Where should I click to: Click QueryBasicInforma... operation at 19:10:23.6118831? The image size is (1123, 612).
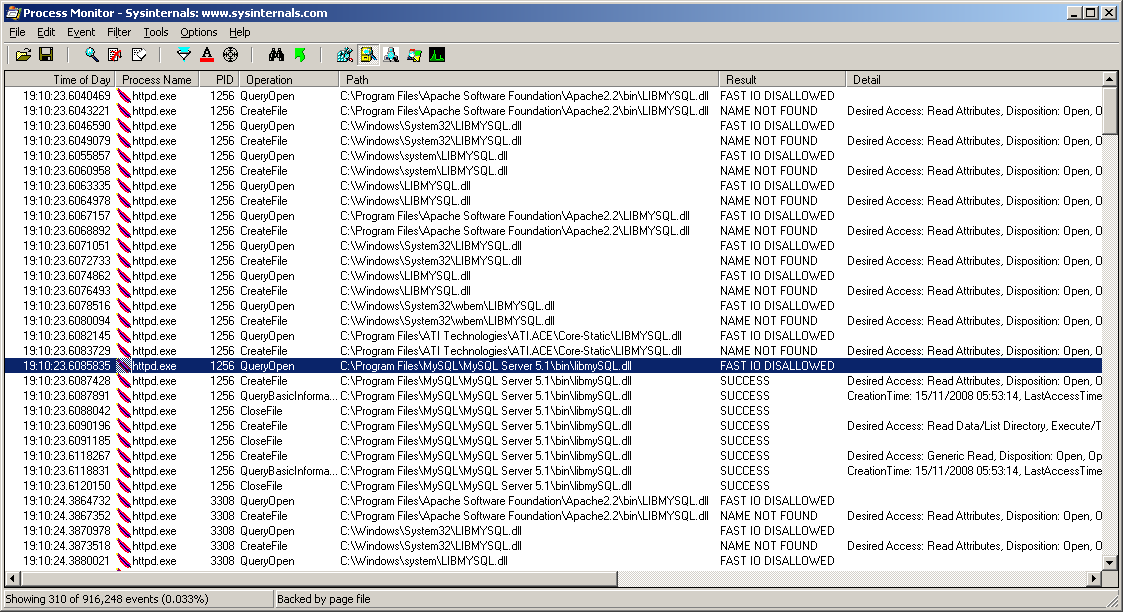click(x=288, y=471)
